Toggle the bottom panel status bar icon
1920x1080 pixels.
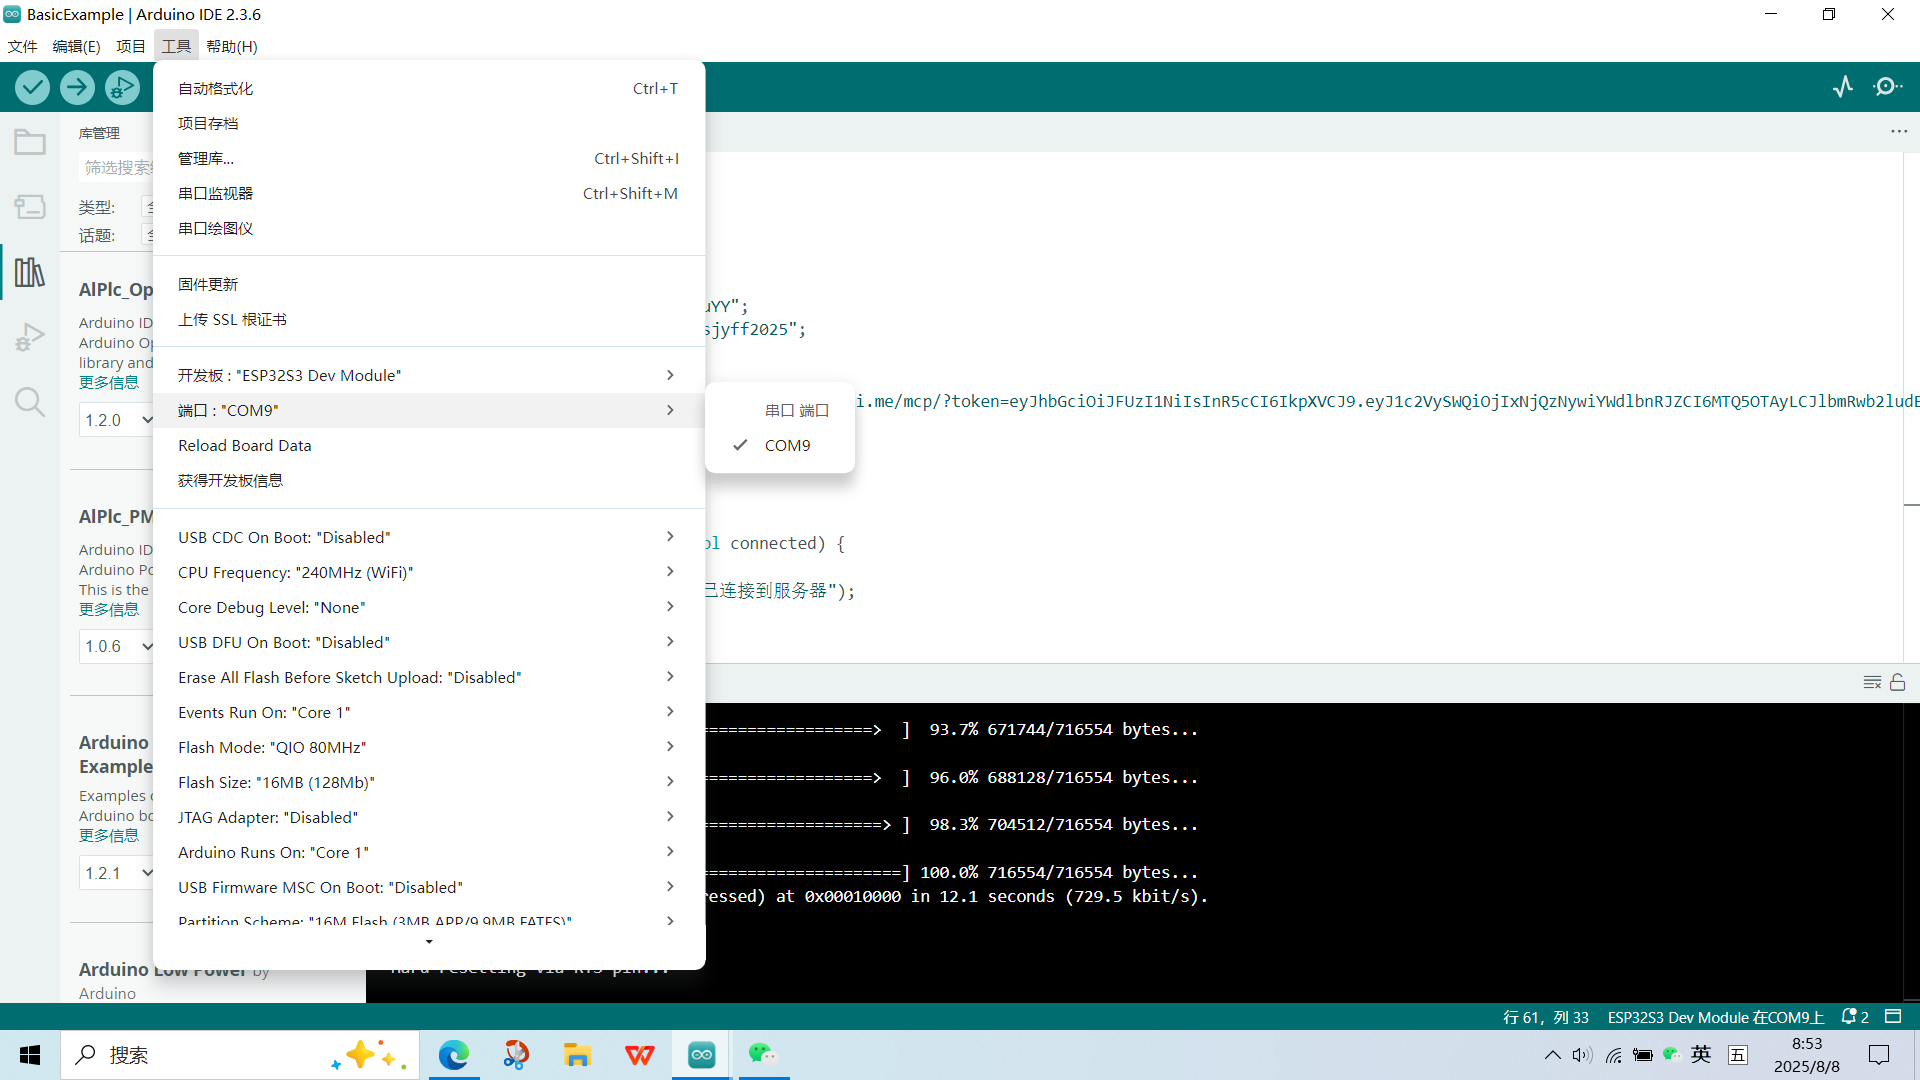[x=1893, y=1017]
